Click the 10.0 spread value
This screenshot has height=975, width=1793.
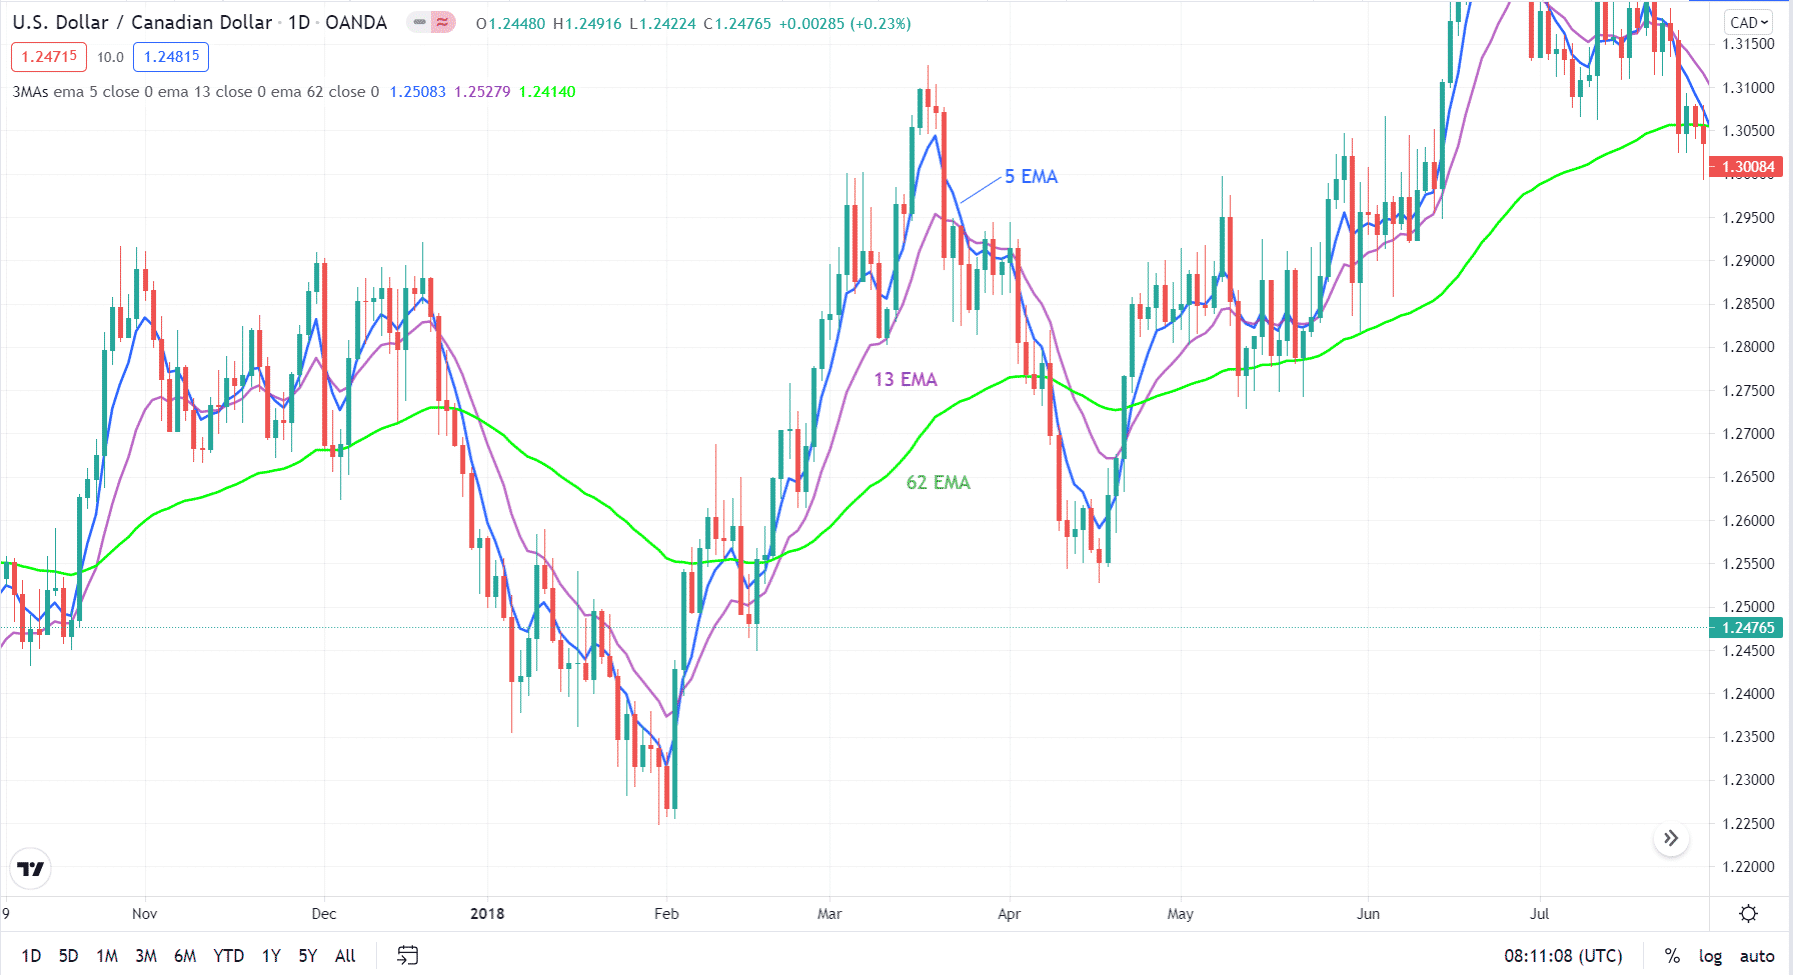click(110, 57)
